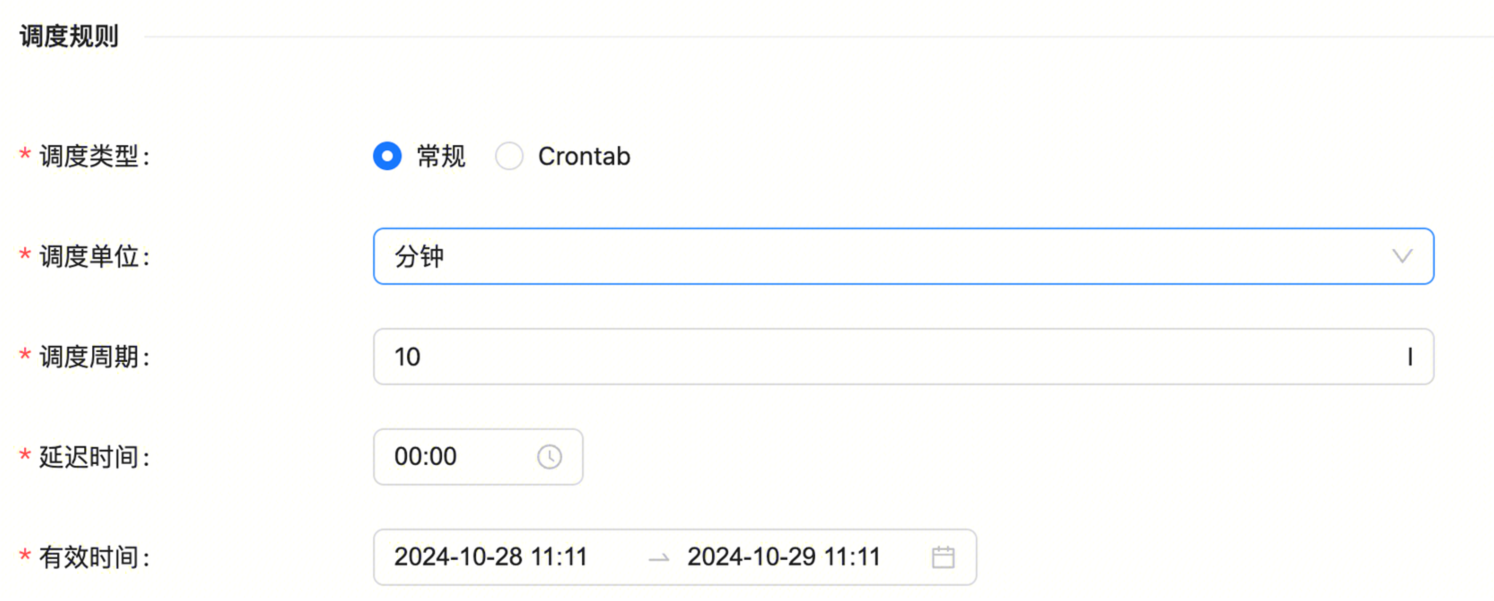Click the 调度规则 section heading

click(x=69, y=37)
